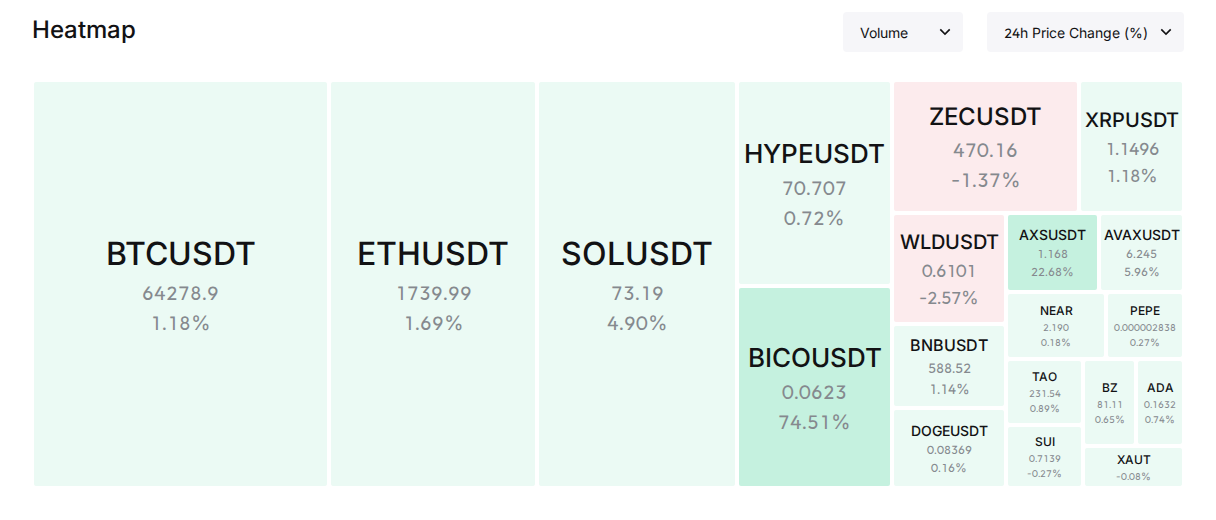Click the DOGEUSDT tile
Viewport: 1216px width, 520px height.
949,448
